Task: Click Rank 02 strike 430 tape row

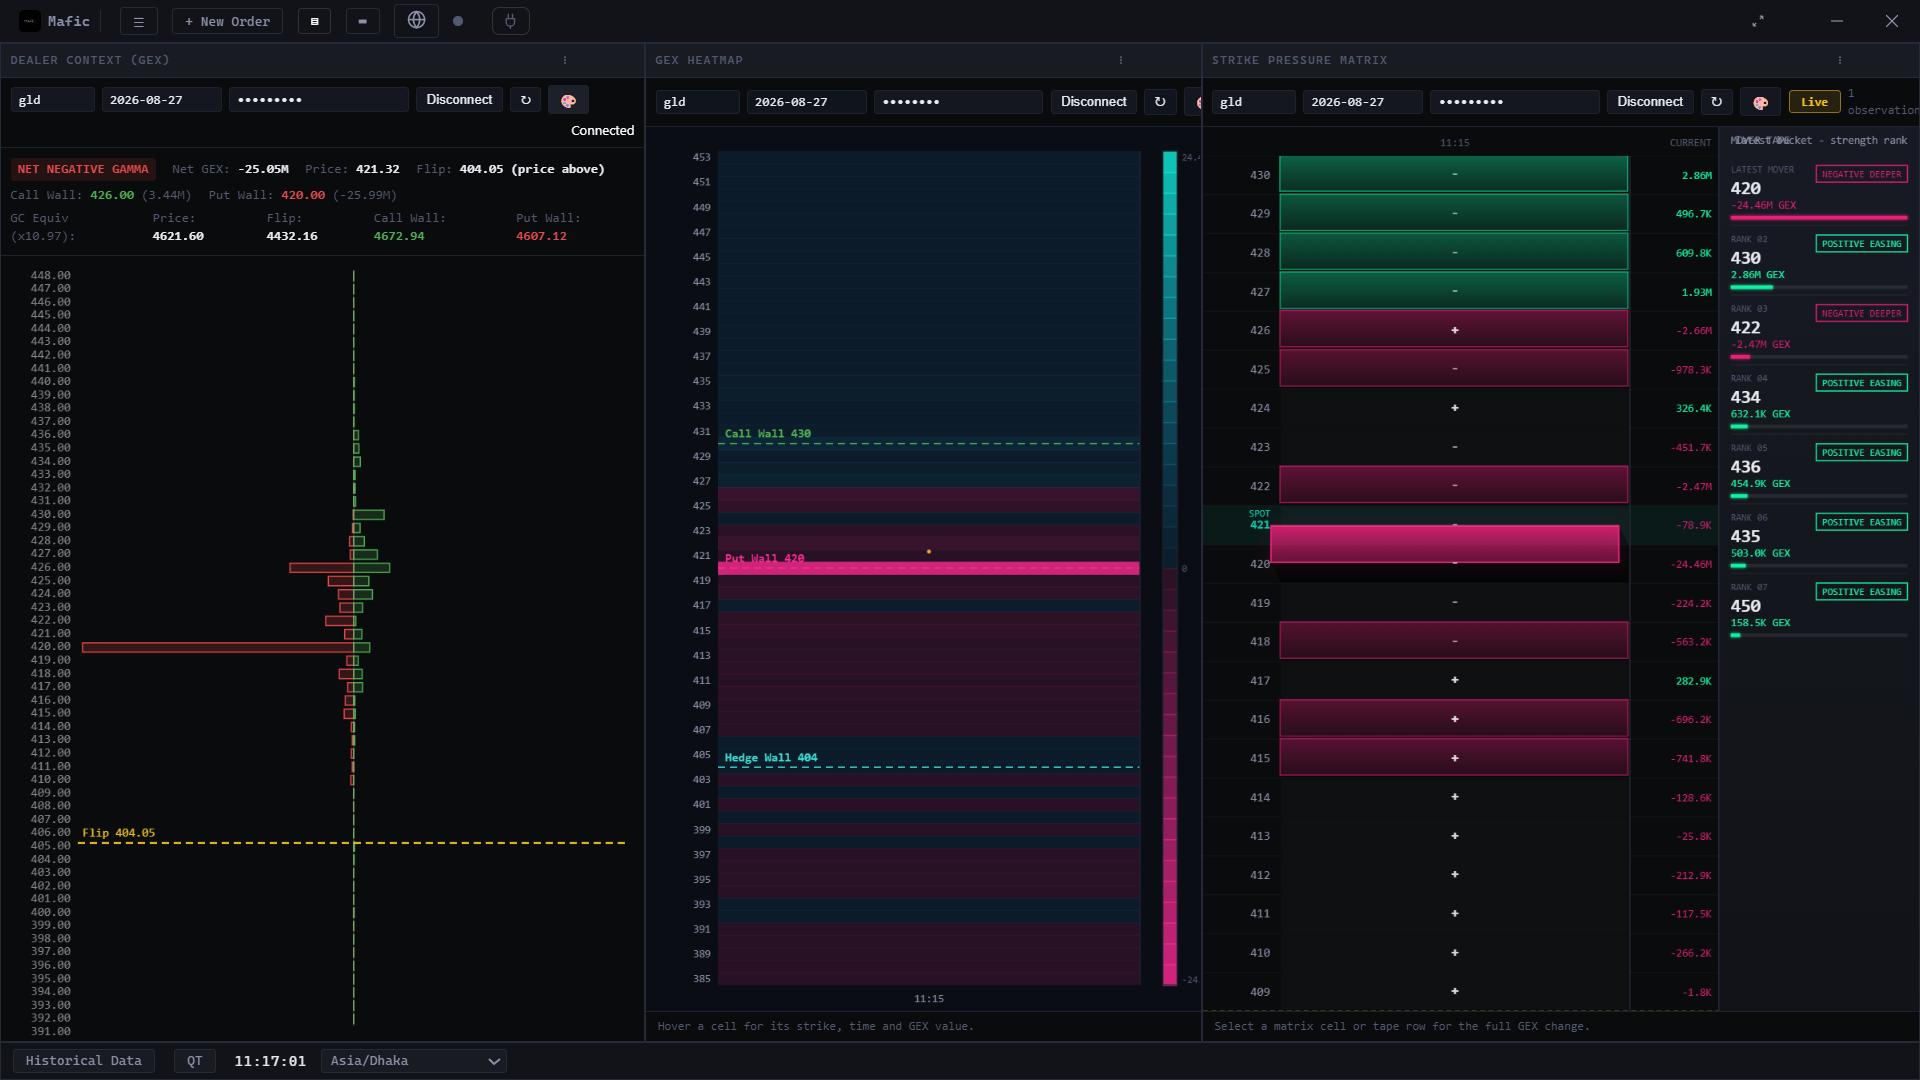Action: [1819, 261]
